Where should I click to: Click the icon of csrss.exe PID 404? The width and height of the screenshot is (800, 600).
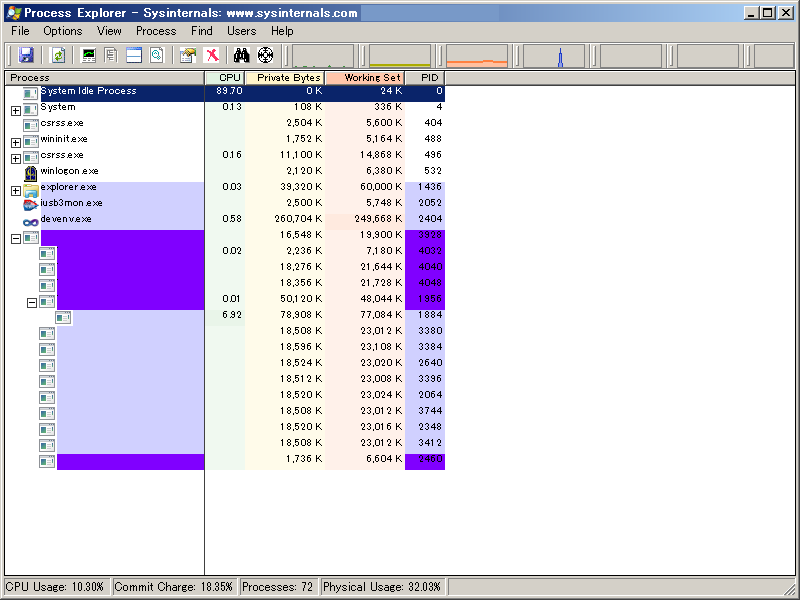click(31, 126)
